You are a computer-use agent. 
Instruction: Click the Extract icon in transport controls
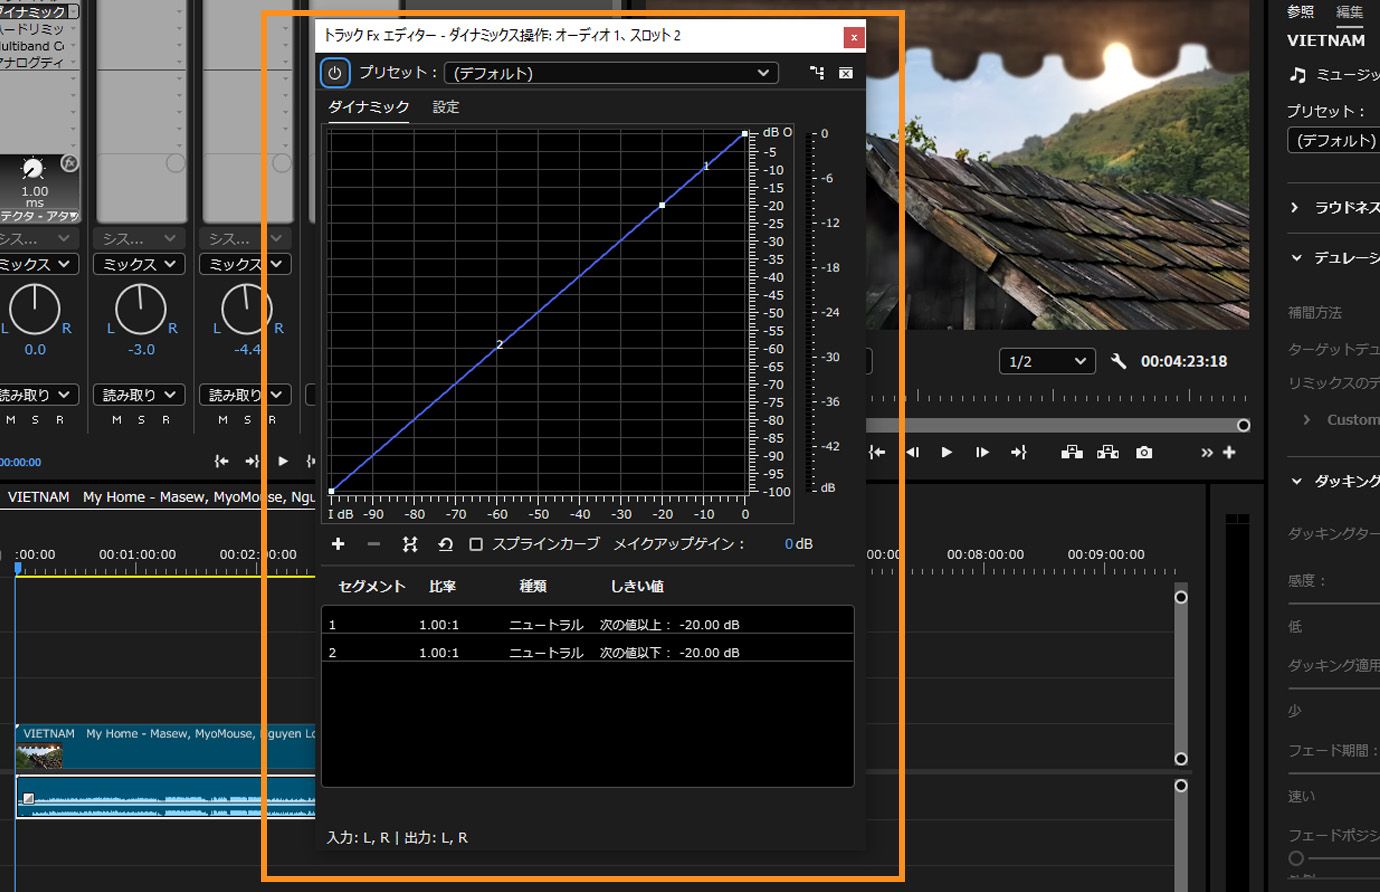tap(1107, 452)
